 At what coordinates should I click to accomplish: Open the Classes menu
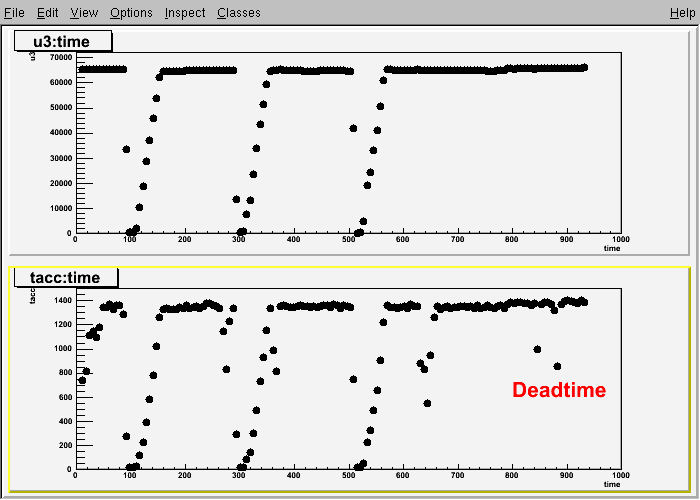pos(239,12)
